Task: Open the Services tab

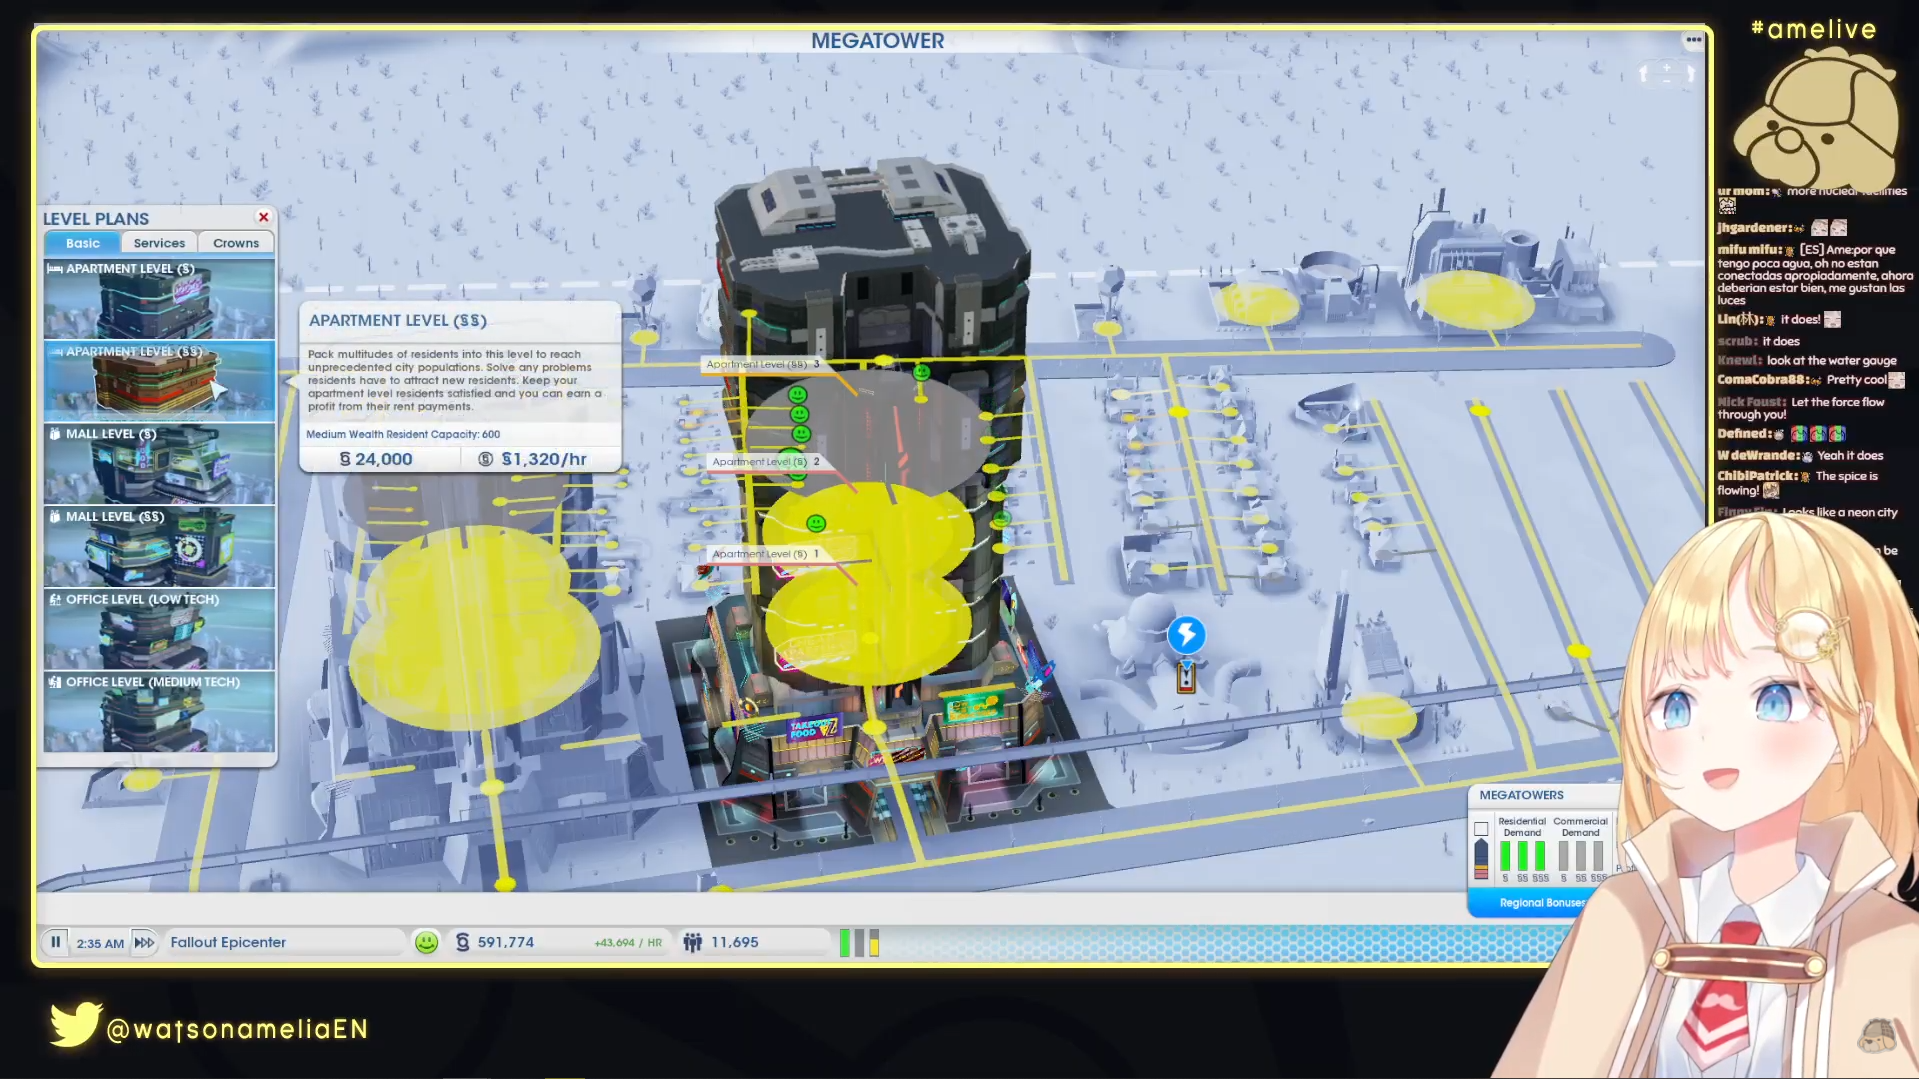Action: [x=159, y=243]
